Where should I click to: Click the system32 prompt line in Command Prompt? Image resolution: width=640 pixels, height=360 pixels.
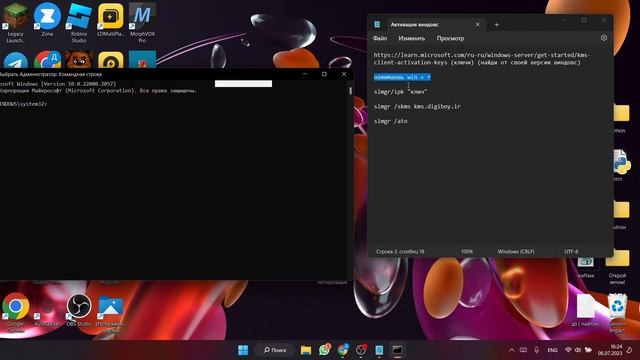point(23,104)
